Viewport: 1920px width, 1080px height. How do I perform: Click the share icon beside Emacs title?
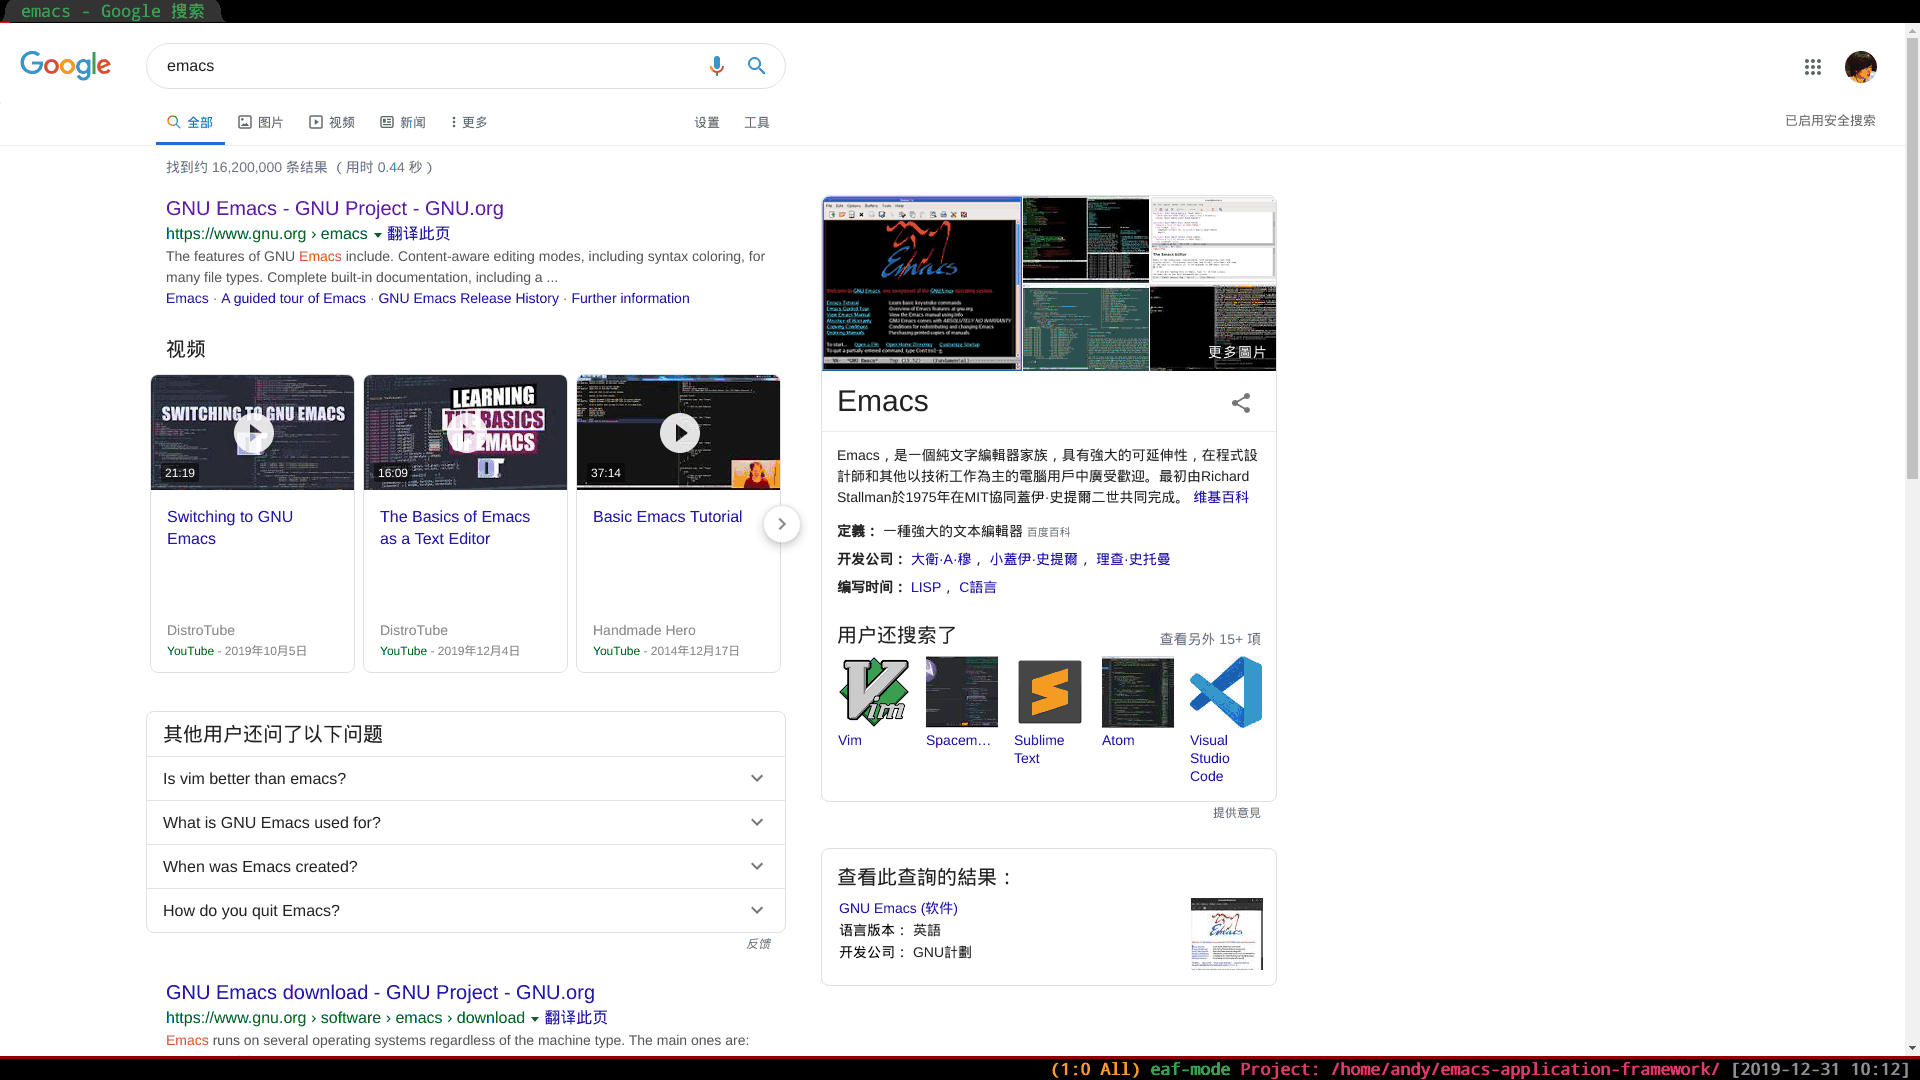coord(1241,403)
